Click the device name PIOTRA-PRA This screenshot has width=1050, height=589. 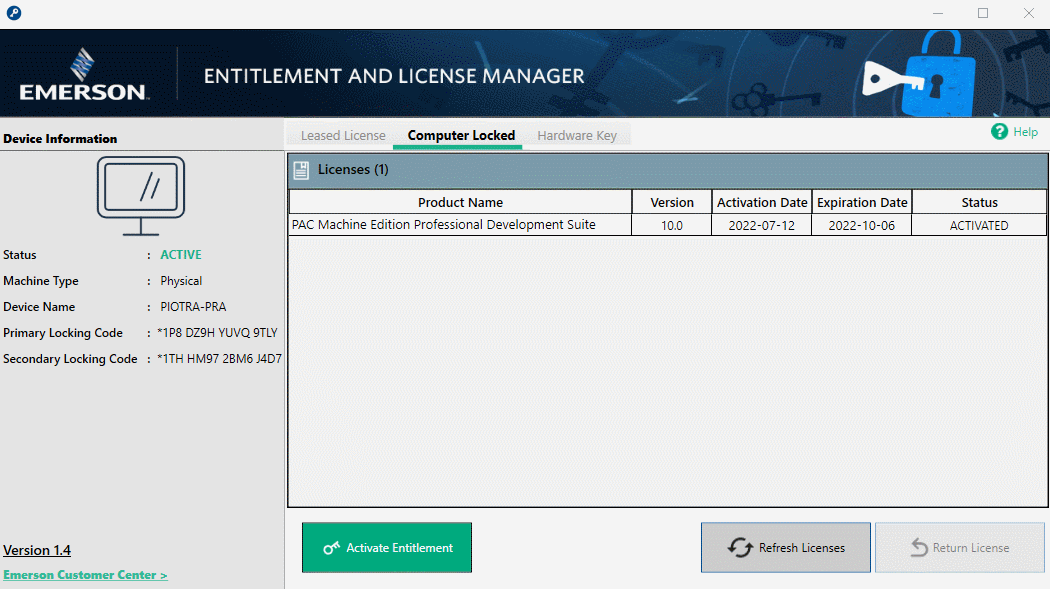point(193,307)
